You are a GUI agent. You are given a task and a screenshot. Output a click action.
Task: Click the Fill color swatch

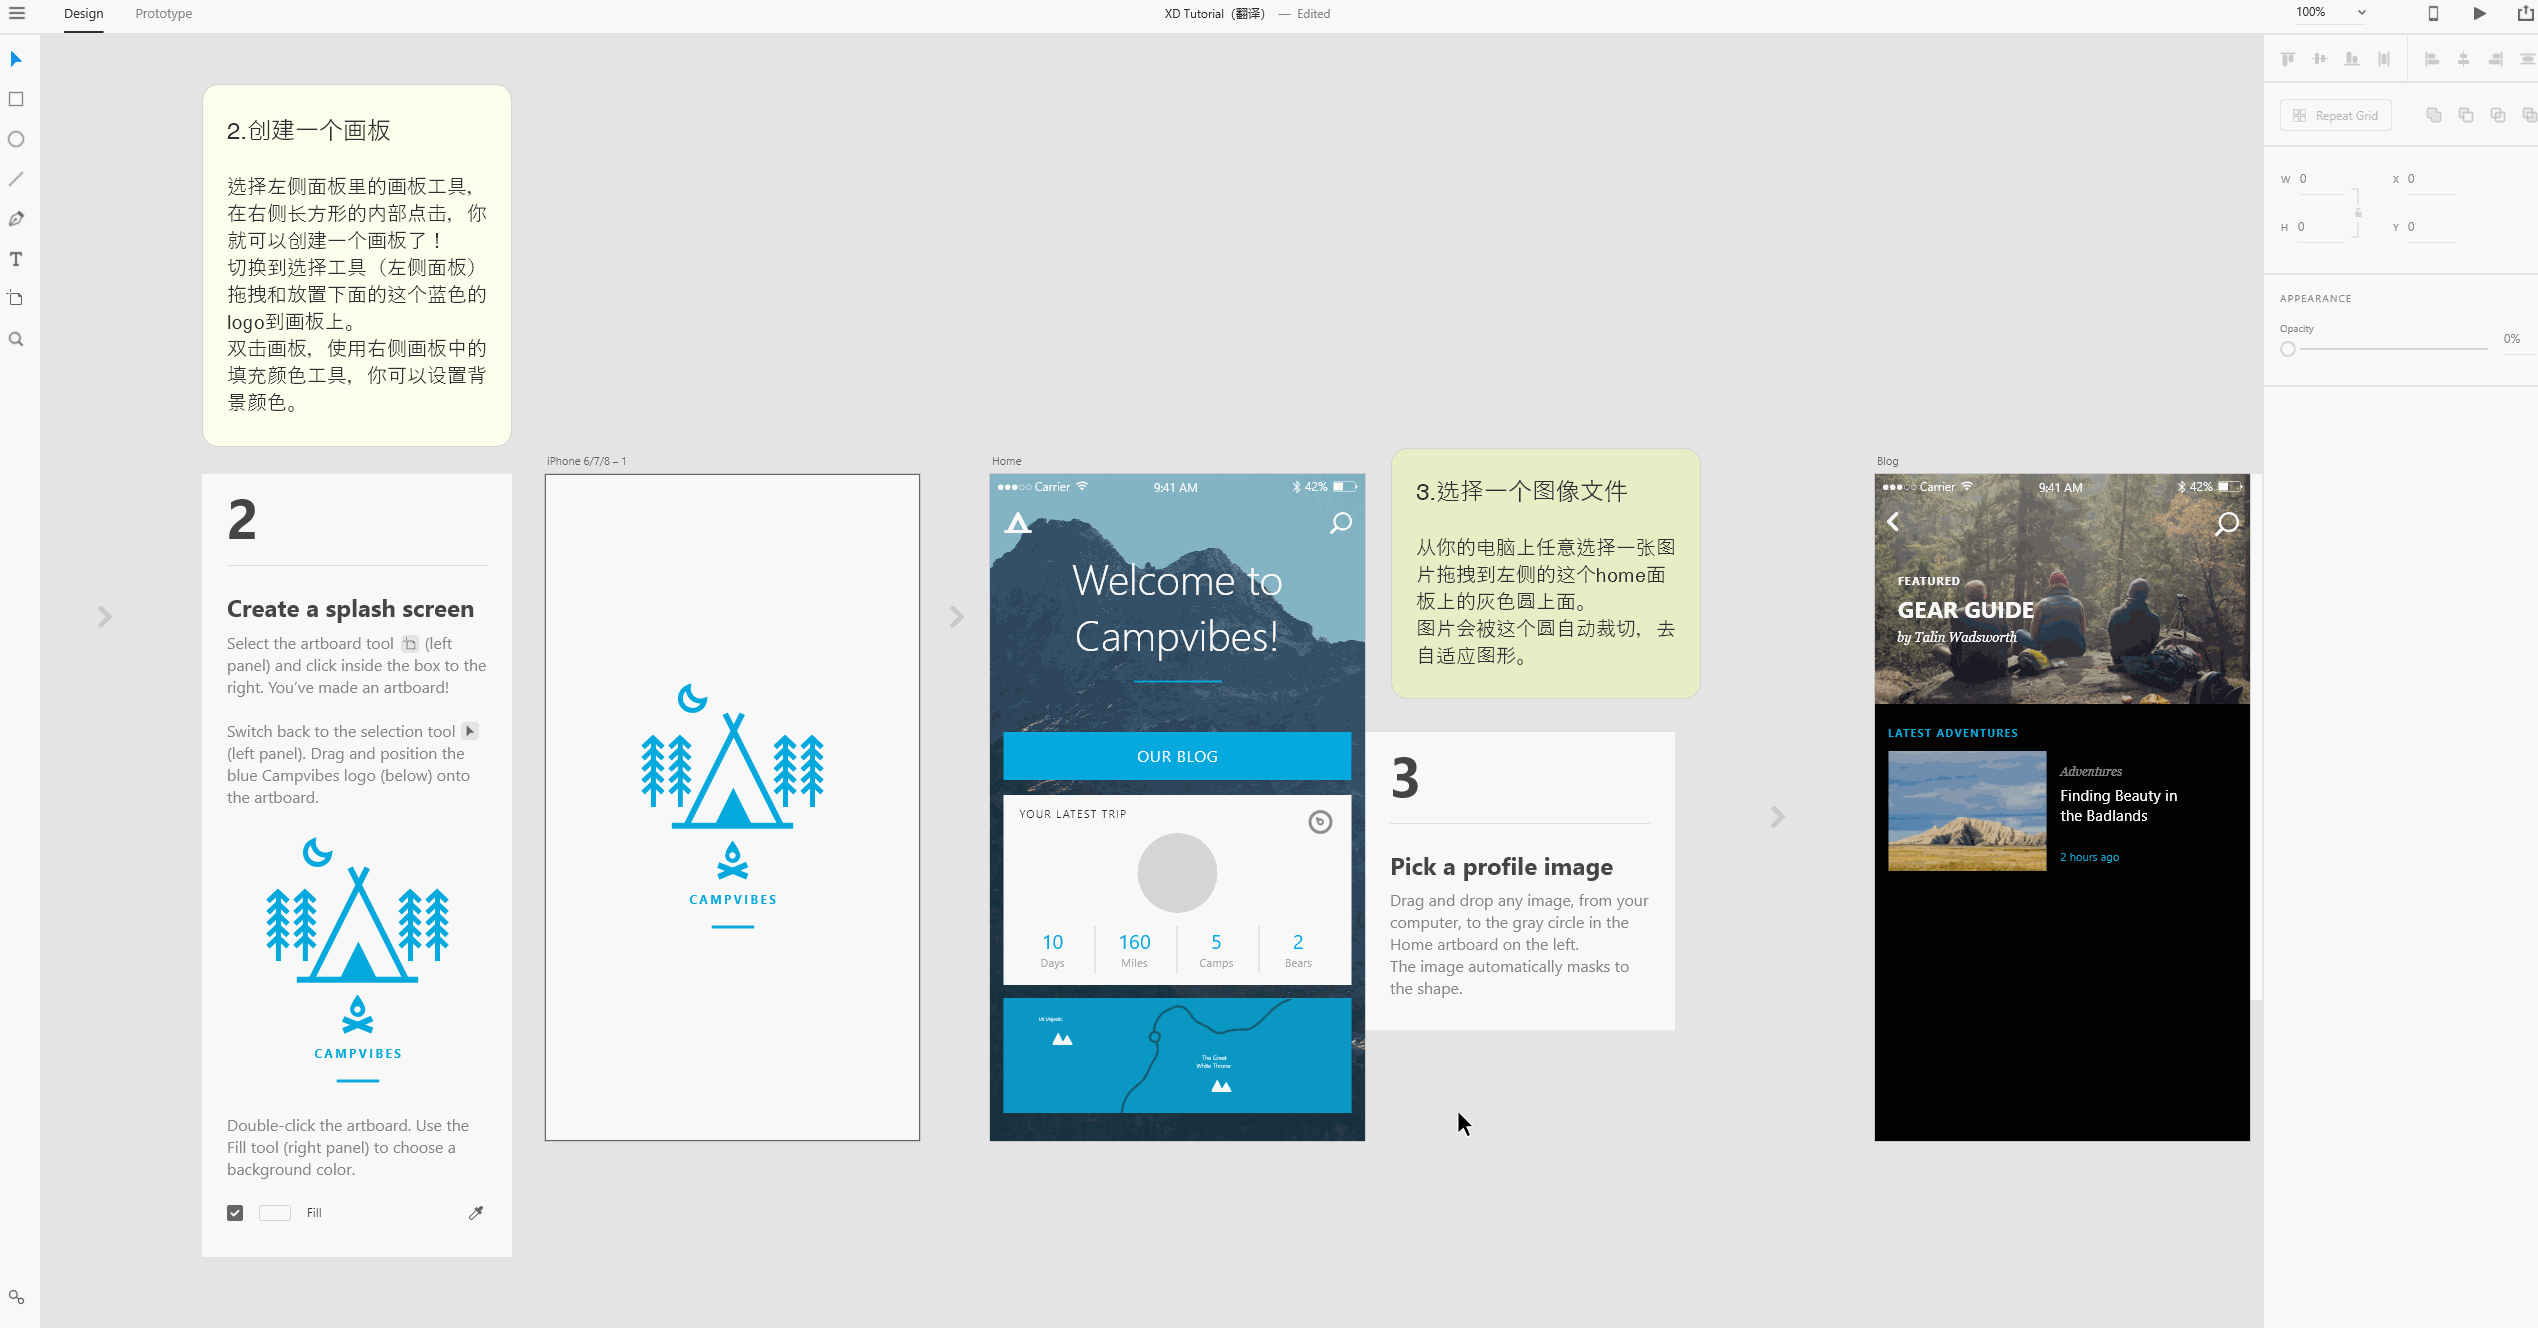(x=274, y=1213)
